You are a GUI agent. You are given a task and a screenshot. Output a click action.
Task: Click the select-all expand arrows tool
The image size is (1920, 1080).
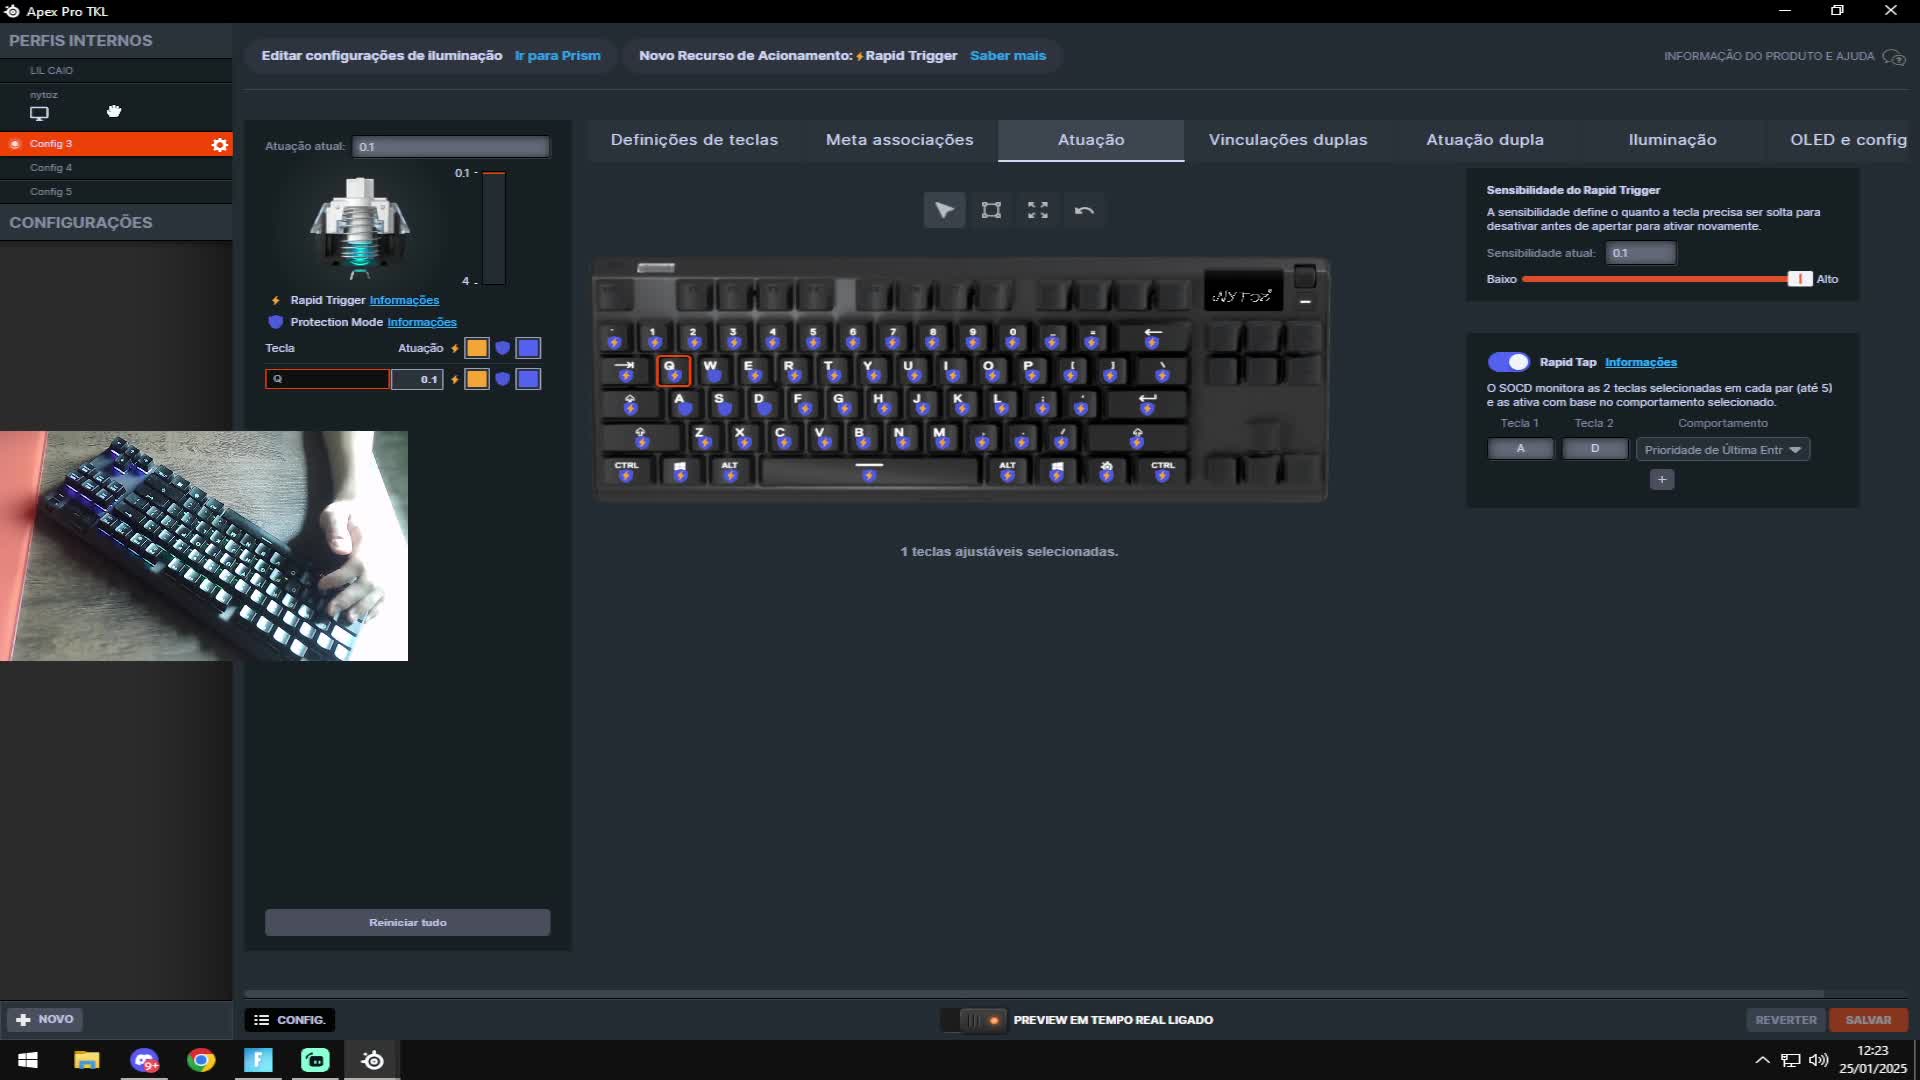(1038, 210)
